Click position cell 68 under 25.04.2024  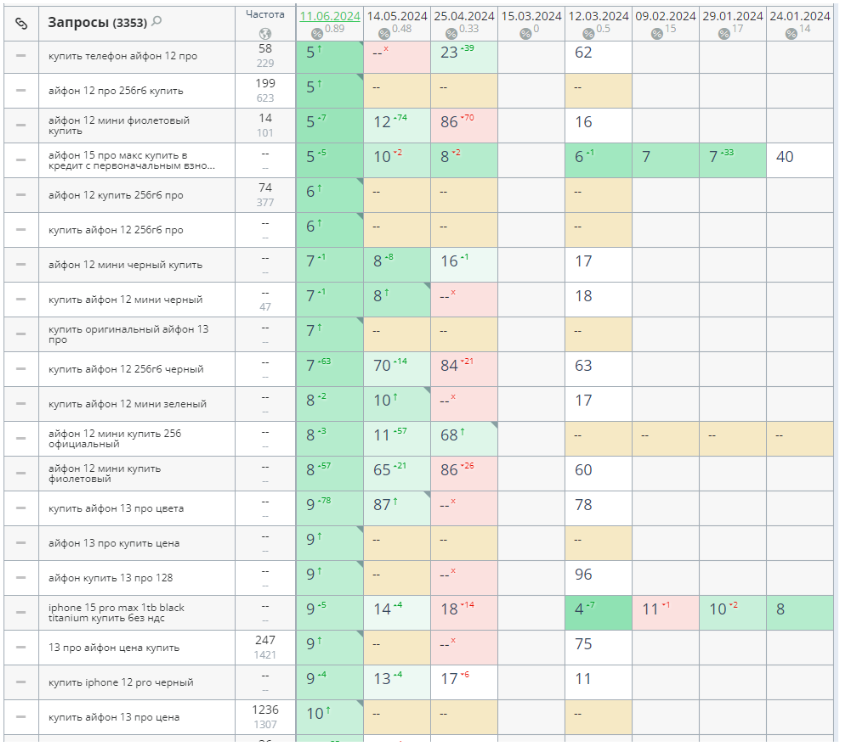coord(464,439)
